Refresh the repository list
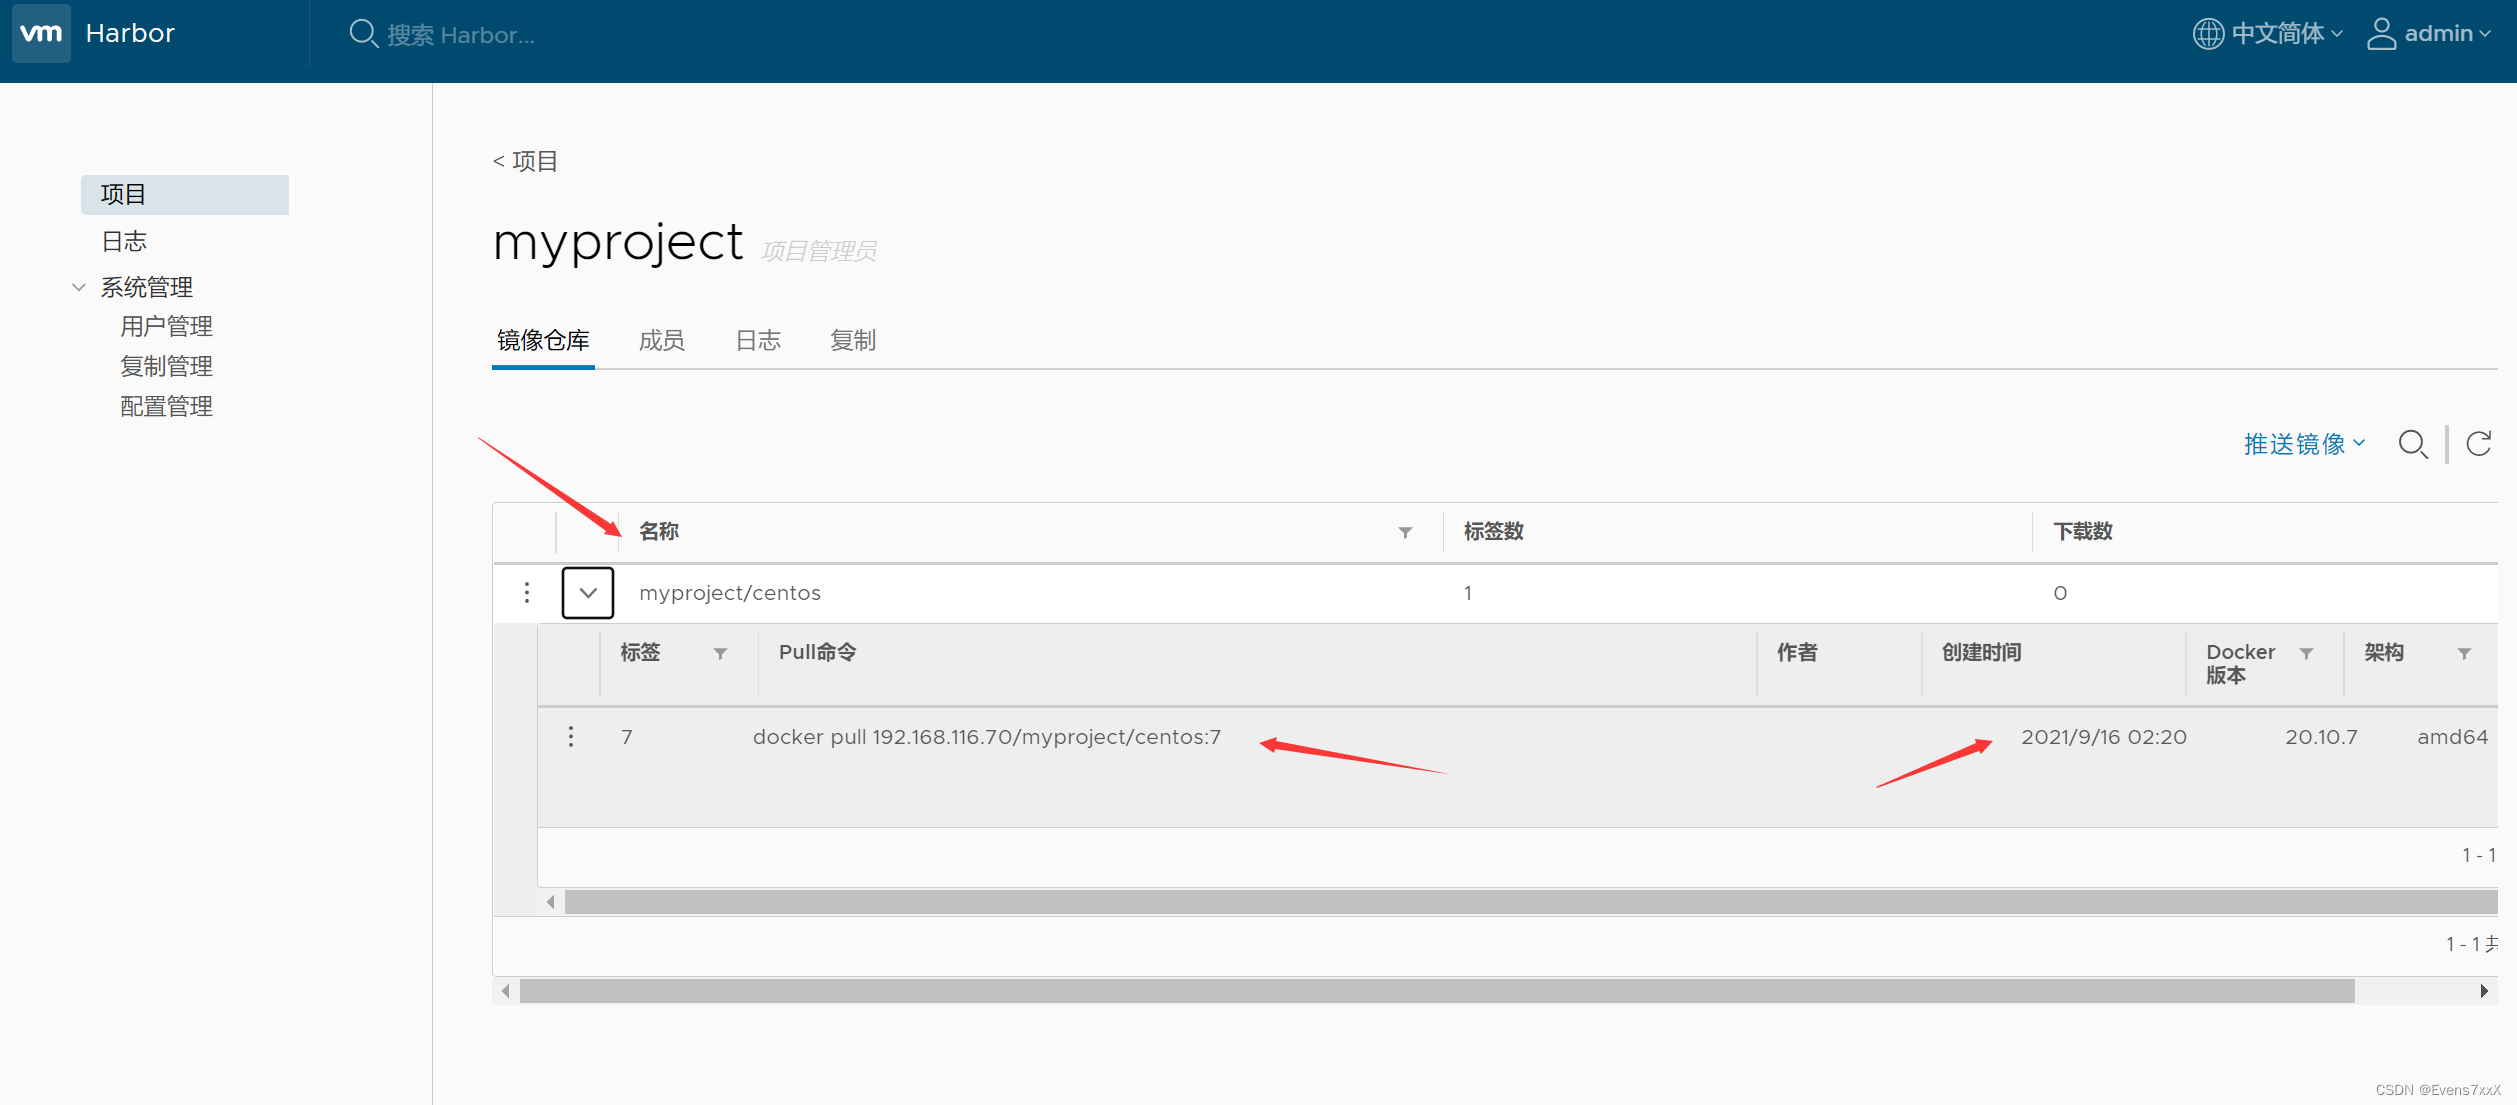Image resolution: width=2517 pixels, height=1105 pixels. coord(2478,444)
